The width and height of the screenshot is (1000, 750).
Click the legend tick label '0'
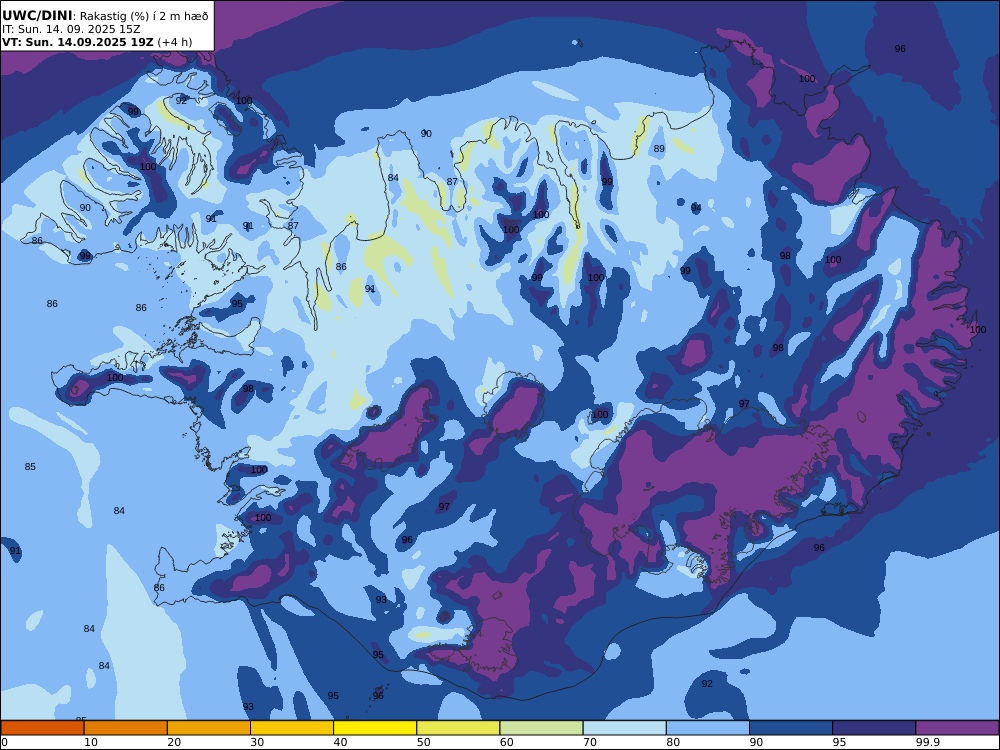[4, 742]
